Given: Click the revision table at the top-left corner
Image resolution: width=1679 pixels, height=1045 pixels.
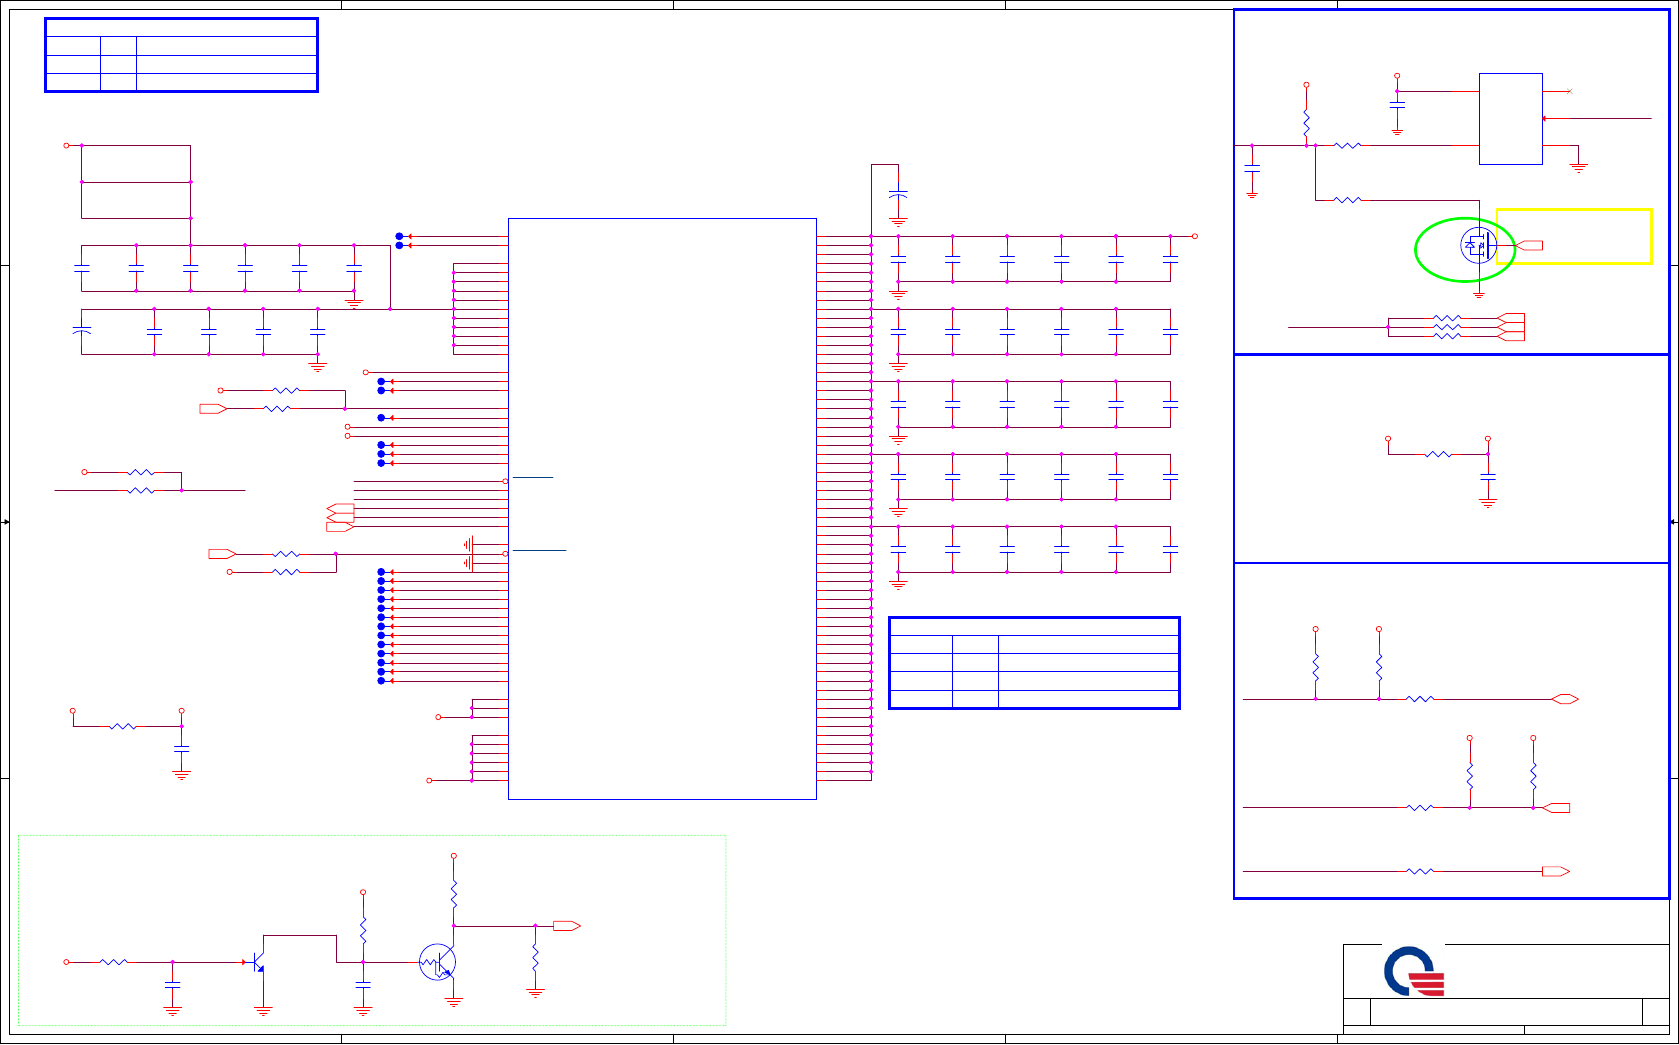Looking at the screenshot, I should (181, 55).
